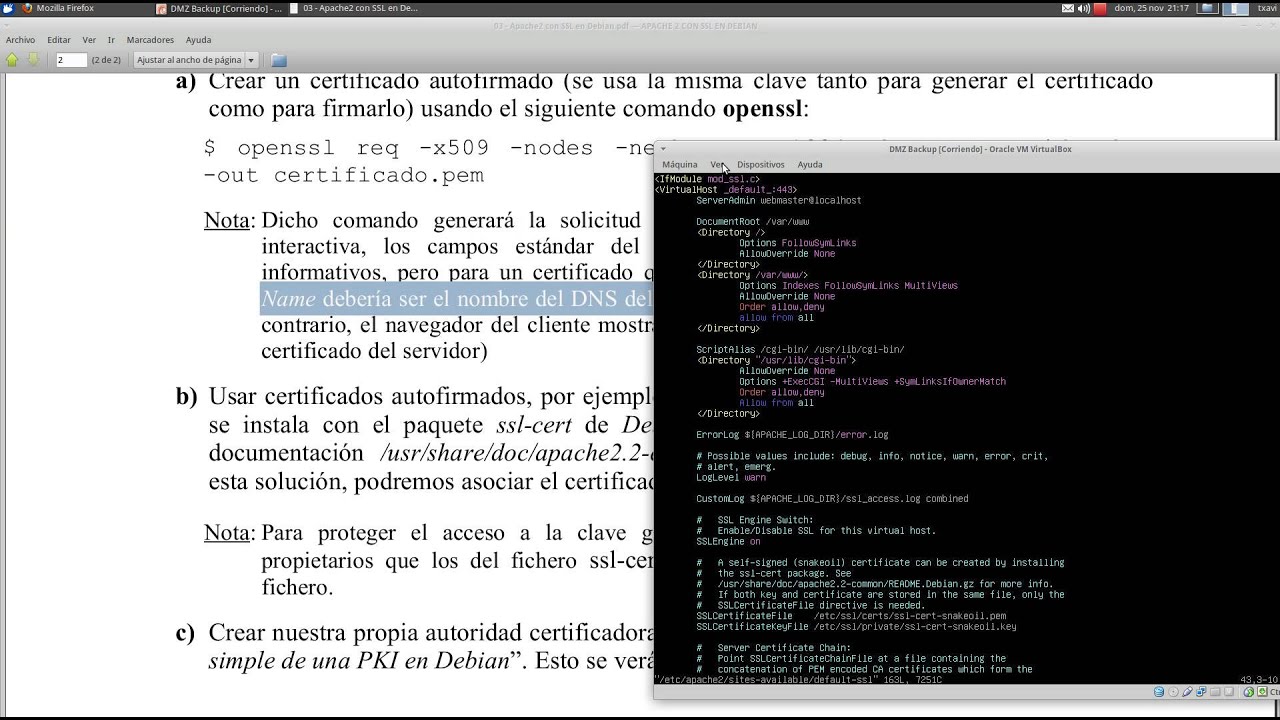This screenshot has height=720, width=1280.
Task: Switch to 'DMZ Backup [Corriendo]' taskbar item
Action: (x=219, y=8)
